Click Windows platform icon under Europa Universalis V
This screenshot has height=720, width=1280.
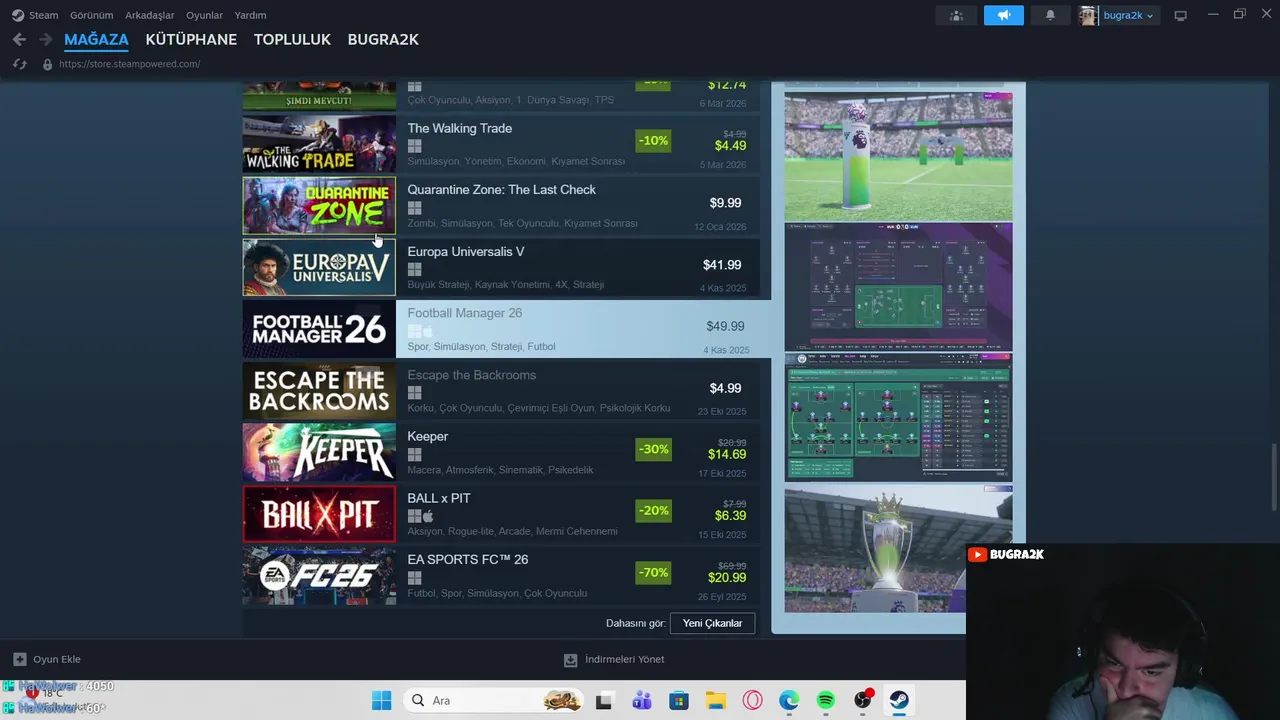coord(414,269)
